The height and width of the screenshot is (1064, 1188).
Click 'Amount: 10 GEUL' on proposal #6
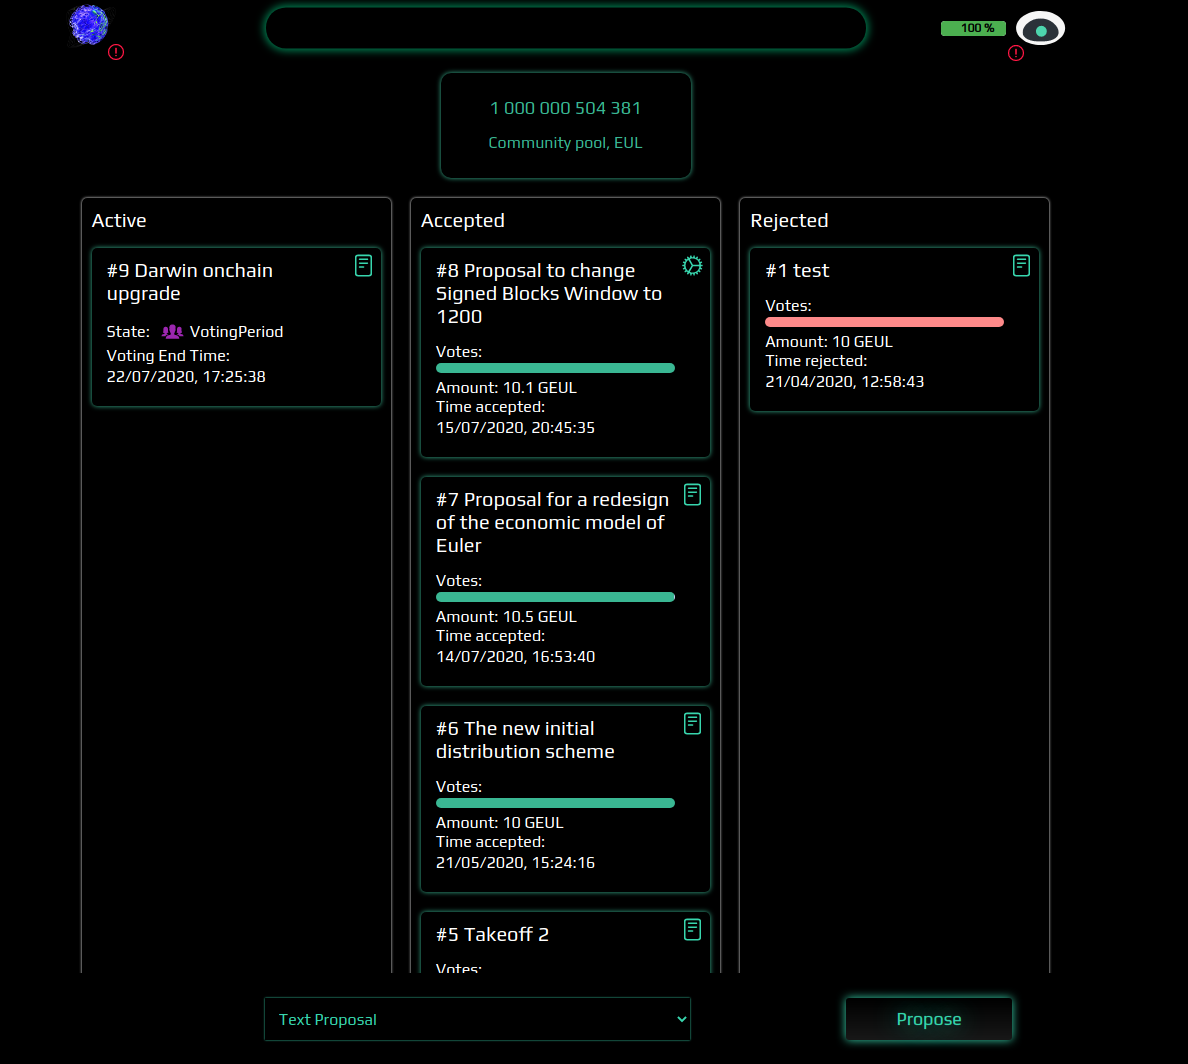pos(499,822)
